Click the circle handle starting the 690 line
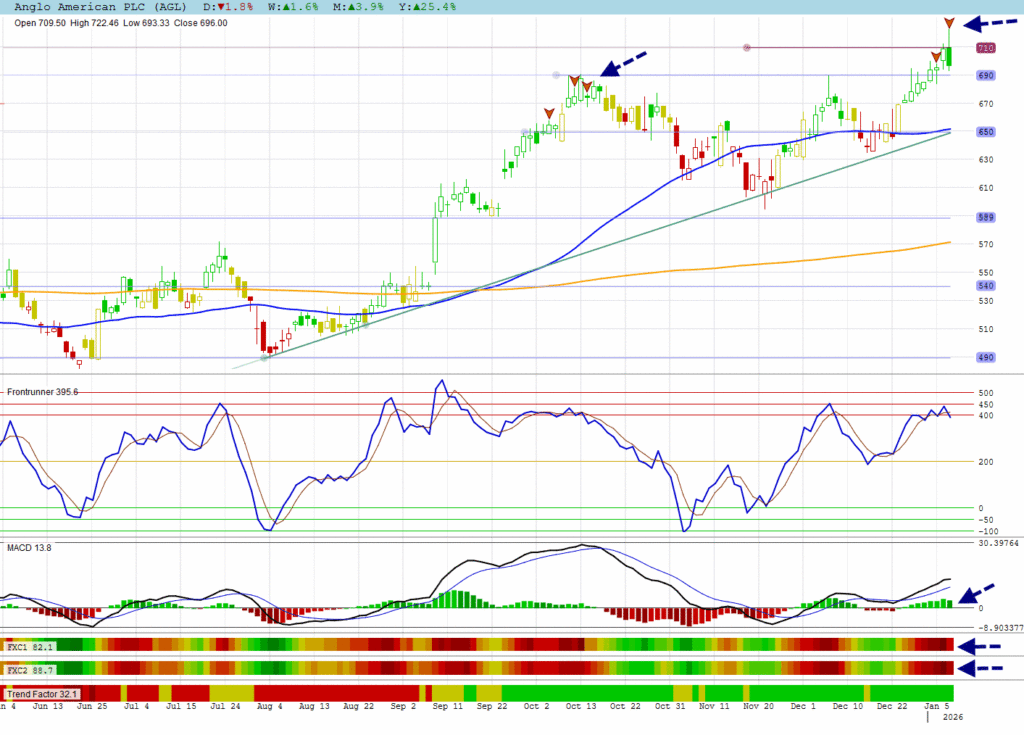This screenshot has width=1024, height=735. pos(556,75)
